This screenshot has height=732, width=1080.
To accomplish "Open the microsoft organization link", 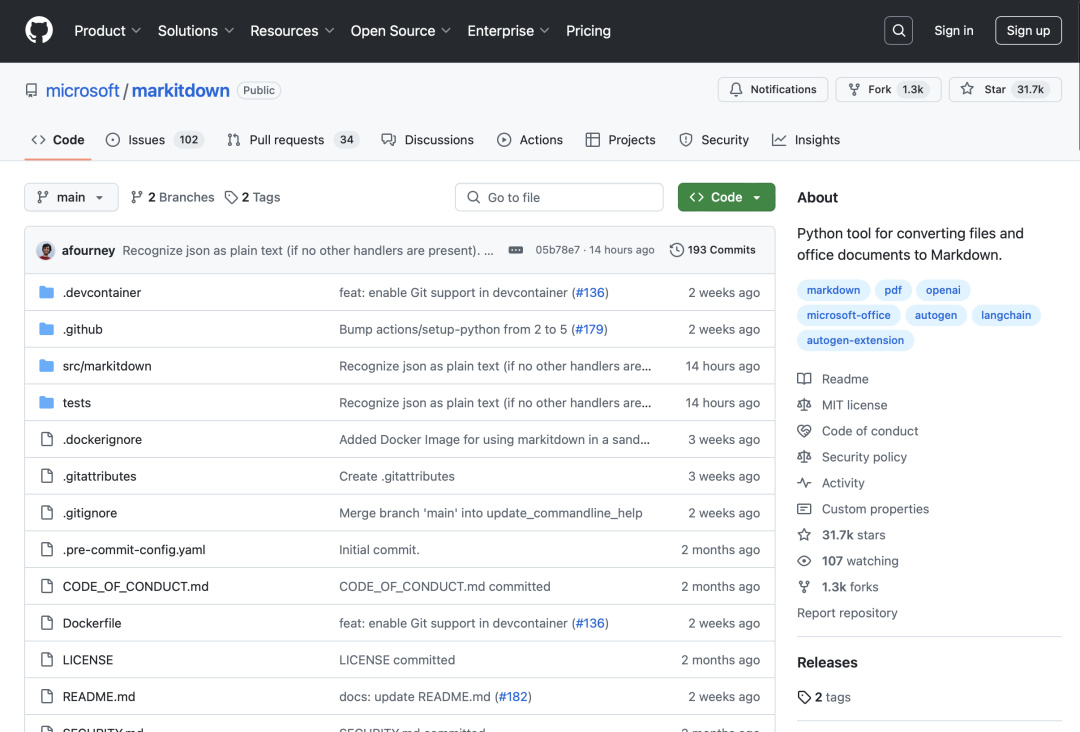I will click(x=82, y=90).
